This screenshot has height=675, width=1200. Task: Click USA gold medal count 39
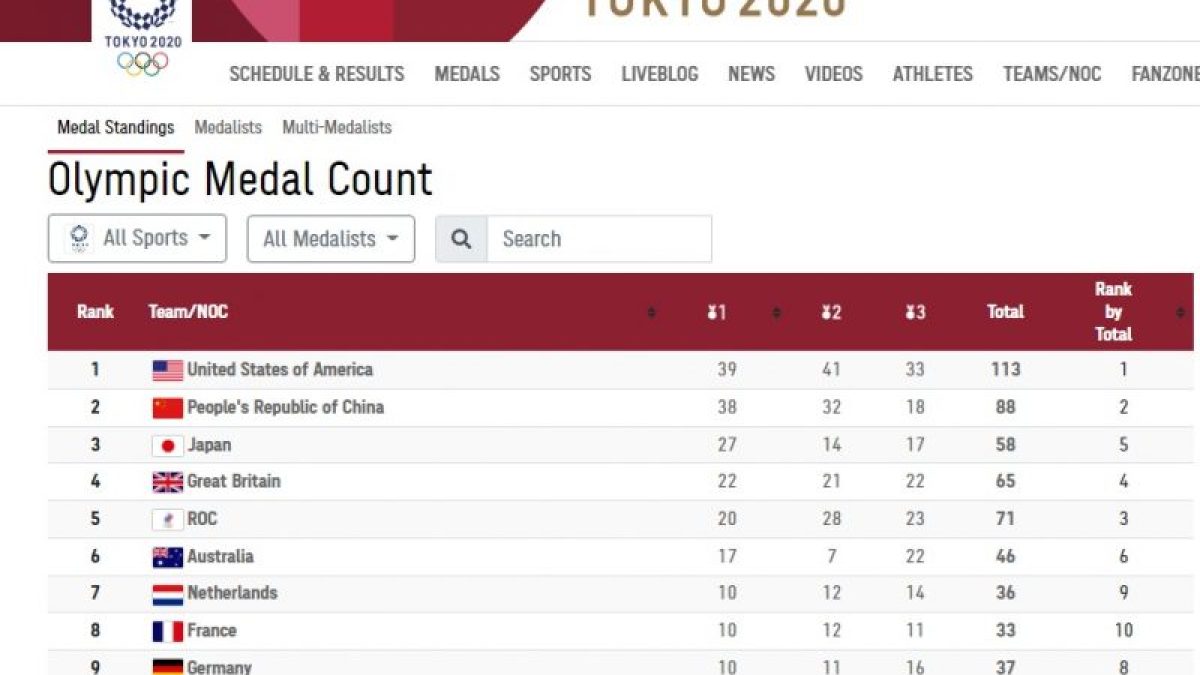[727, 370]
